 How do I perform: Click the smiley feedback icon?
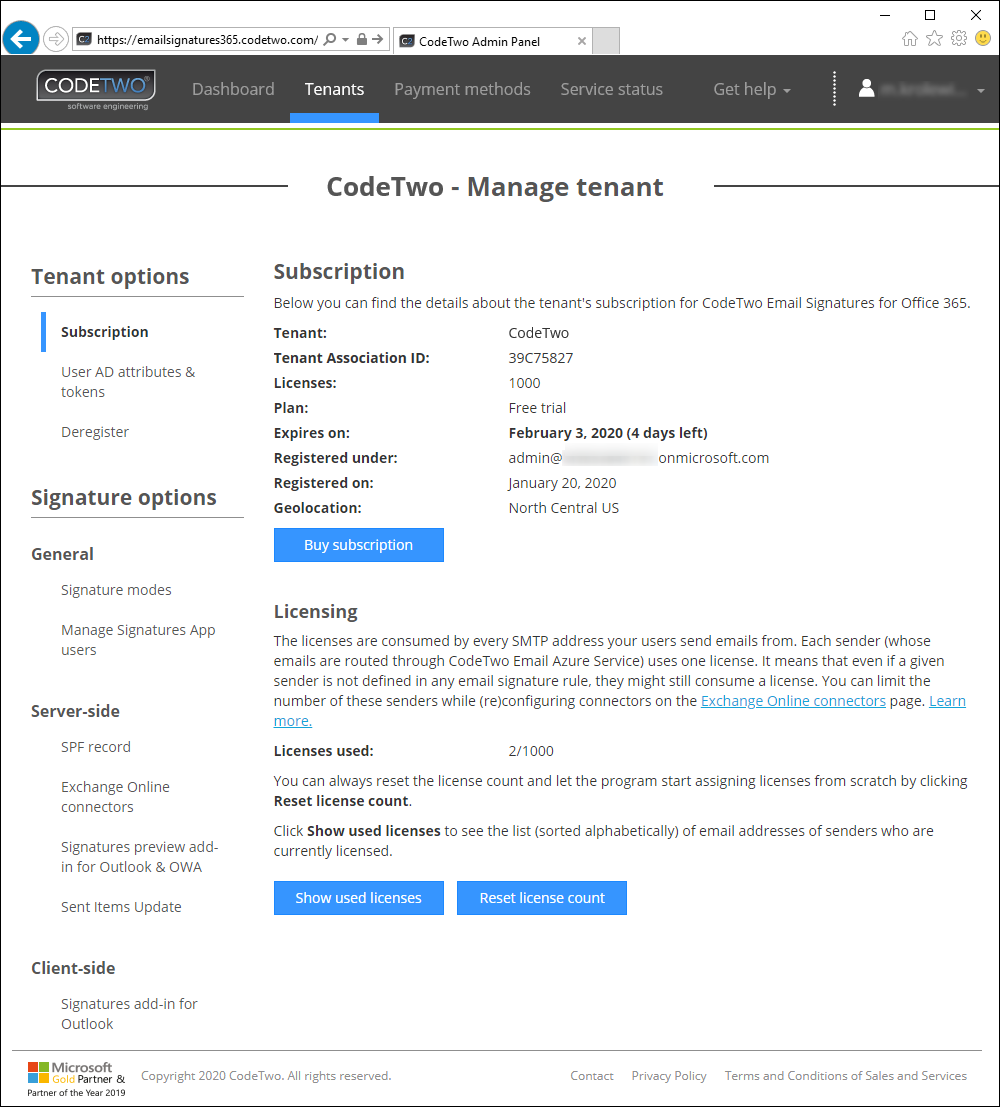pos(982,38)
